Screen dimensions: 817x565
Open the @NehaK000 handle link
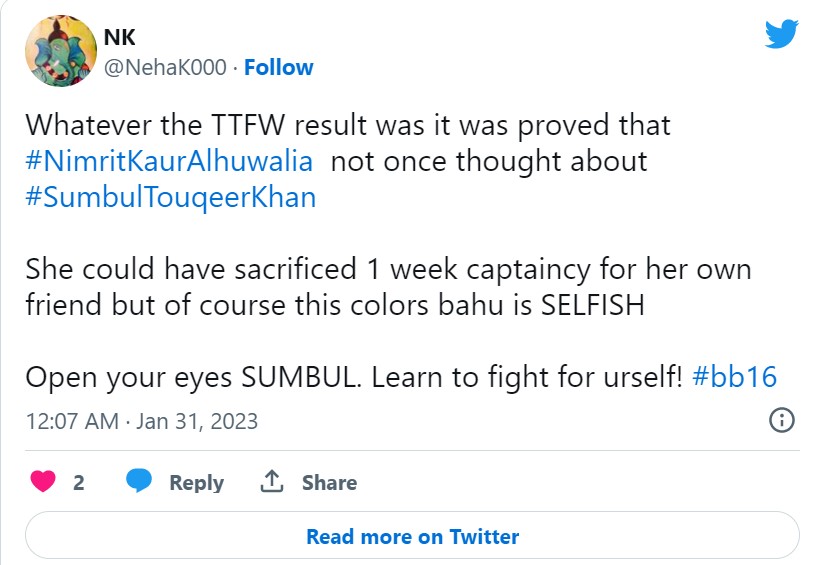(x=165, y=68)
